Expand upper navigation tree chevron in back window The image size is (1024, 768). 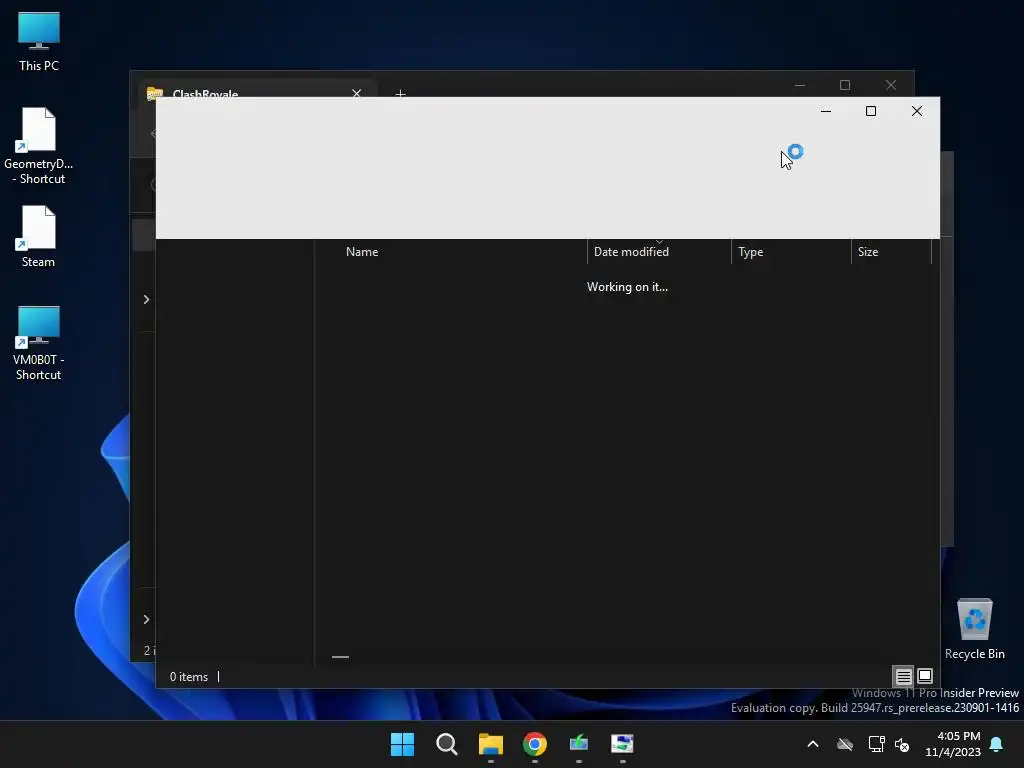[146, 299]
